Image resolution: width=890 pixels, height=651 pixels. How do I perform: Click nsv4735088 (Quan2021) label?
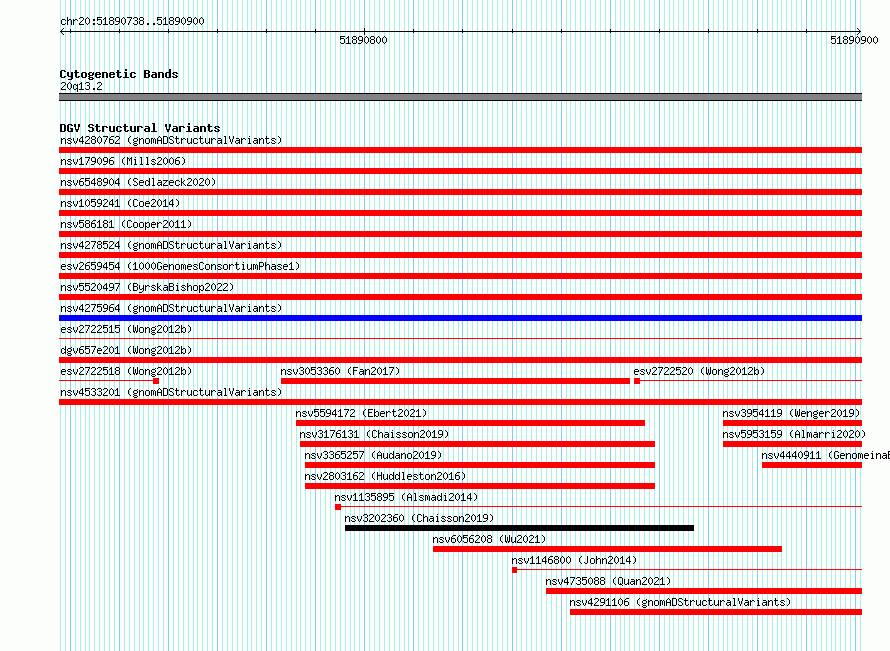[608, 581]
